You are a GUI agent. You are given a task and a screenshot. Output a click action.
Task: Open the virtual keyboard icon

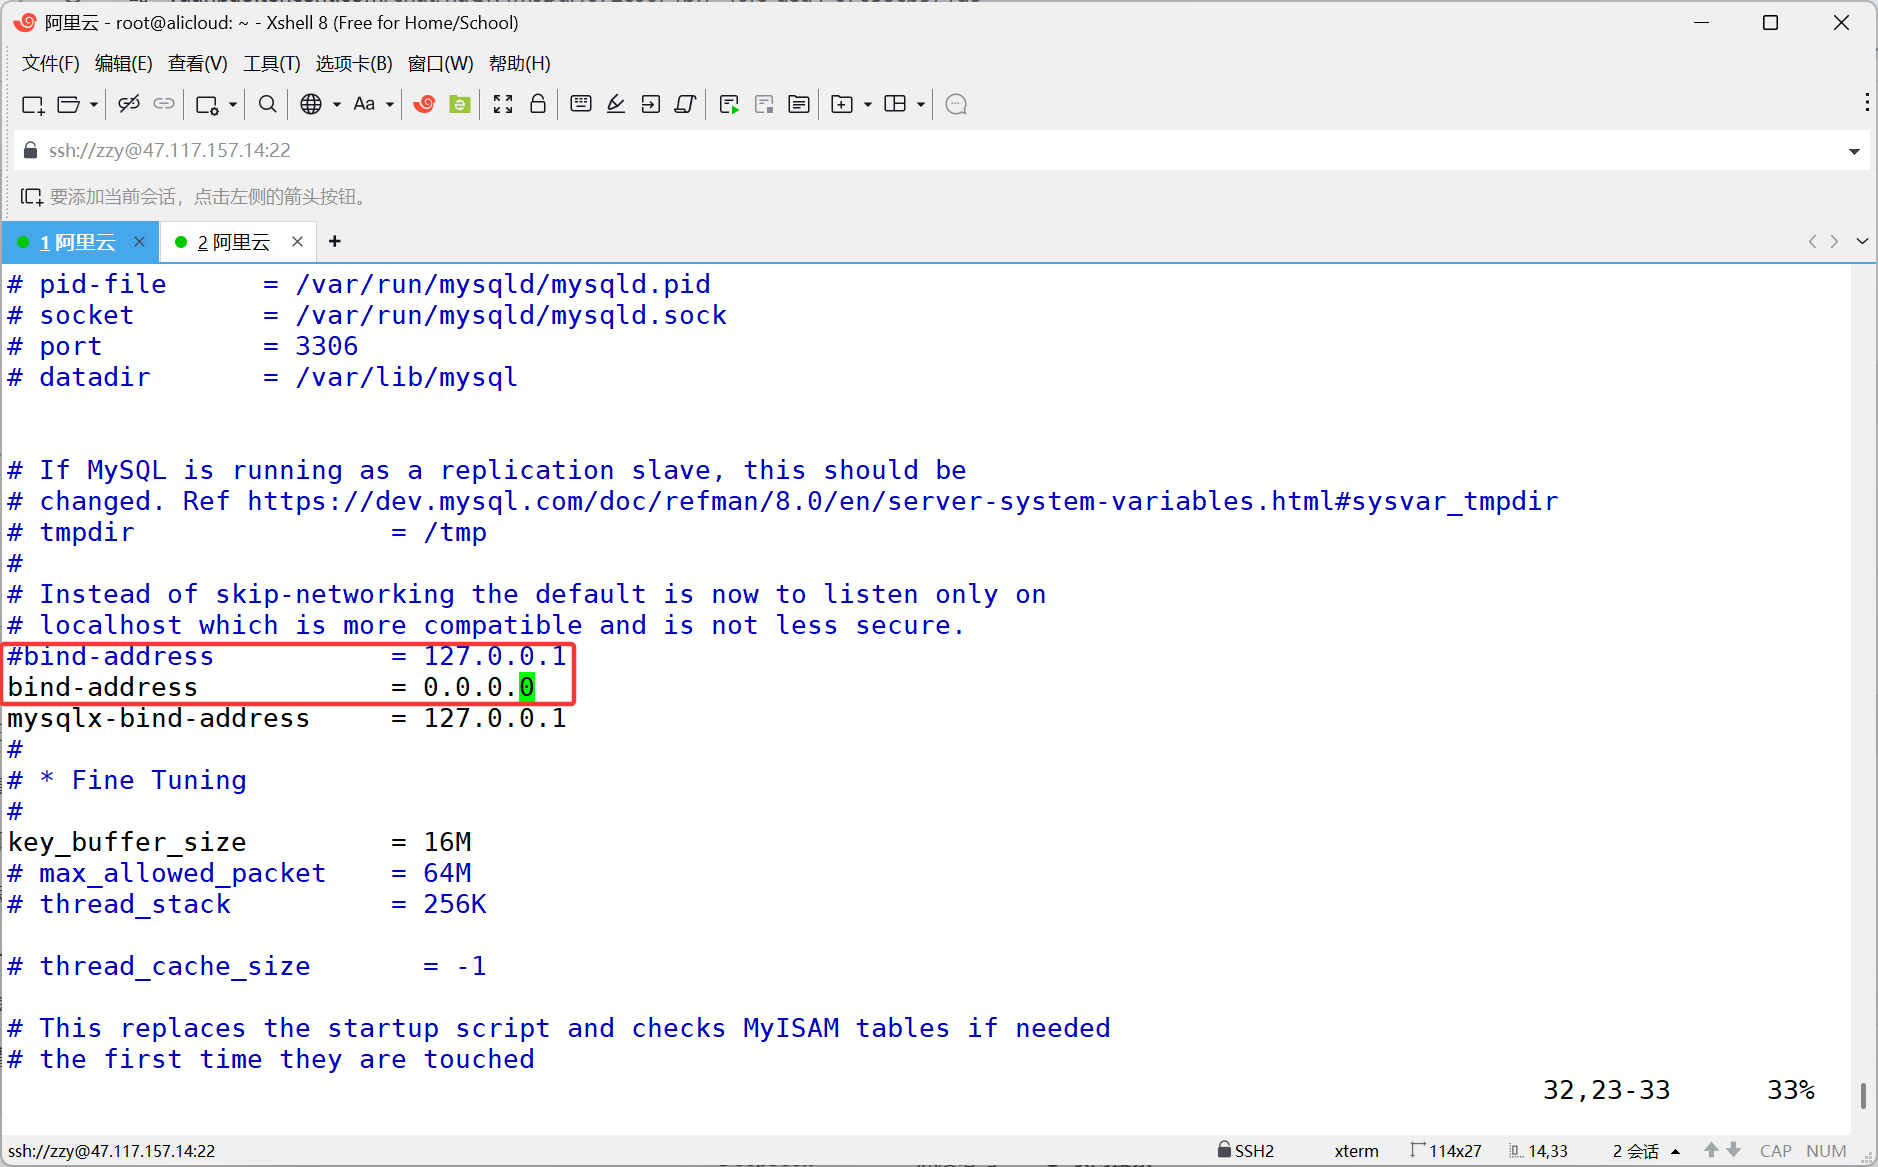pos(581,104)
